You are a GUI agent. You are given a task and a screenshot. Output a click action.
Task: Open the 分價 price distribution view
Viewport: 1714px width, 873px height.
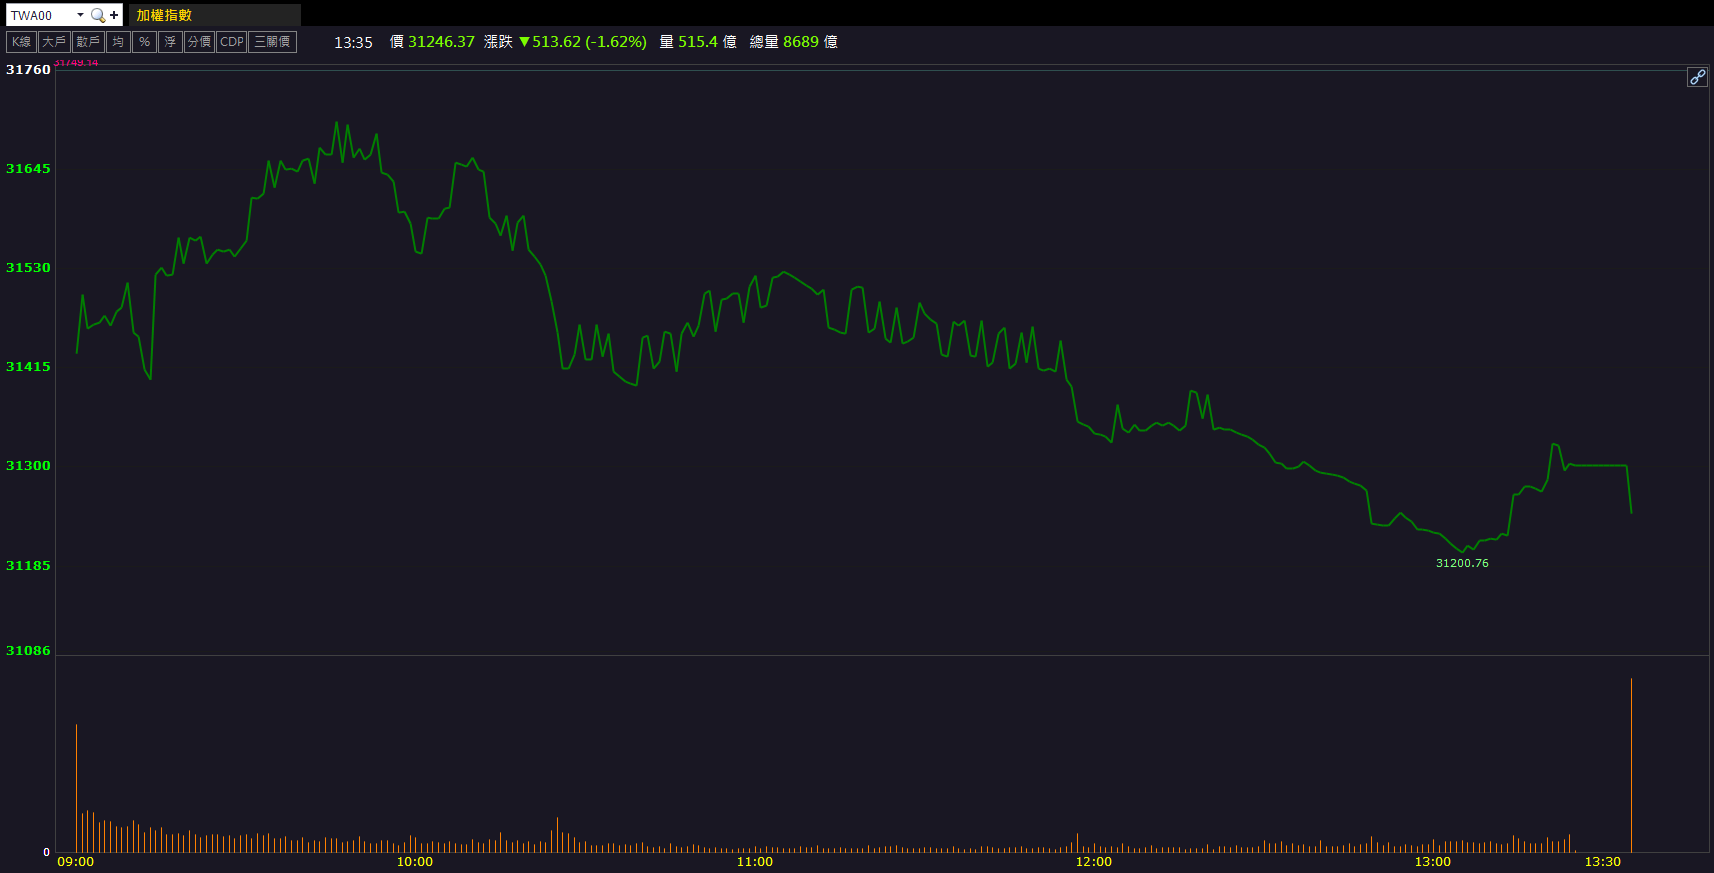point(199,42)
